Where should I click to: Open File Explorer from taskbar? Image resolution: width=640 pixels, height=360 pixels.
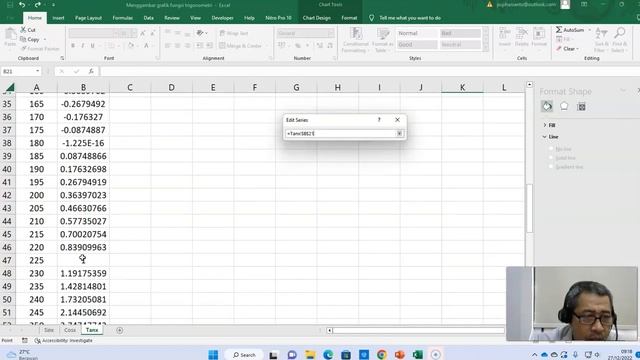(310, 354)
